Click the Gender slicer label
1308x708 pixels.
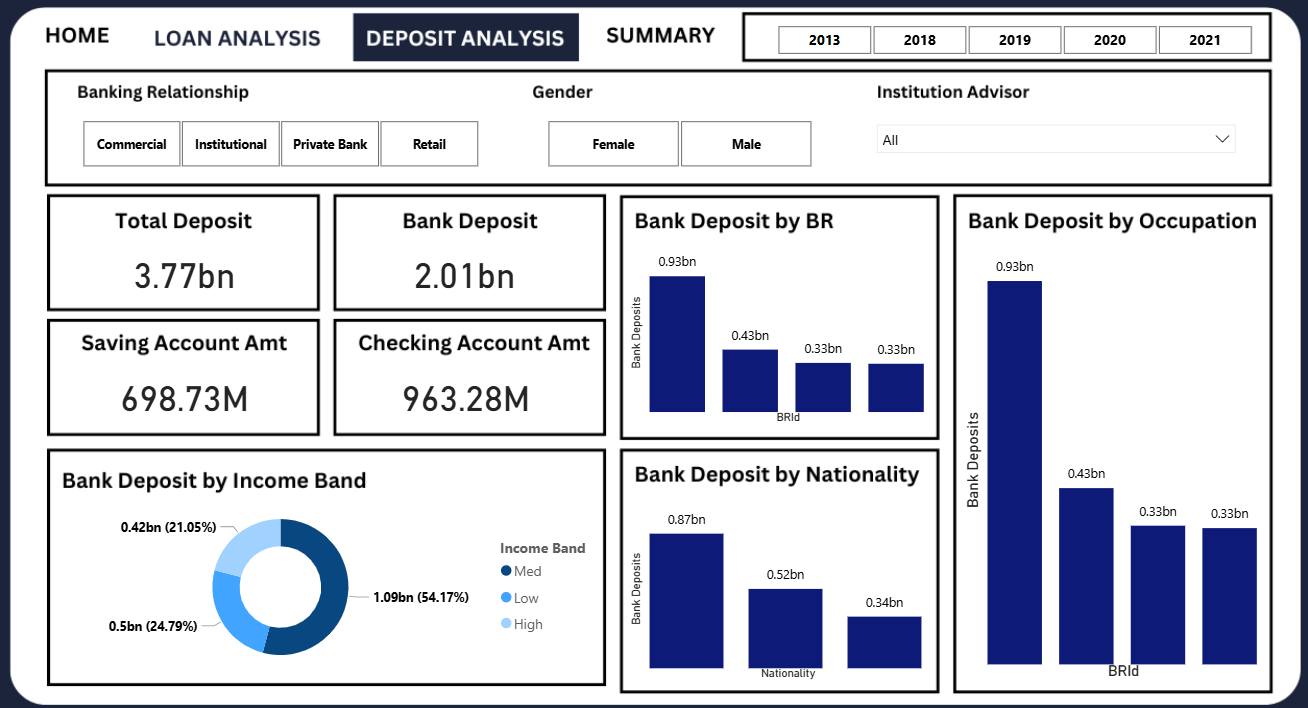tap(562, 92)
